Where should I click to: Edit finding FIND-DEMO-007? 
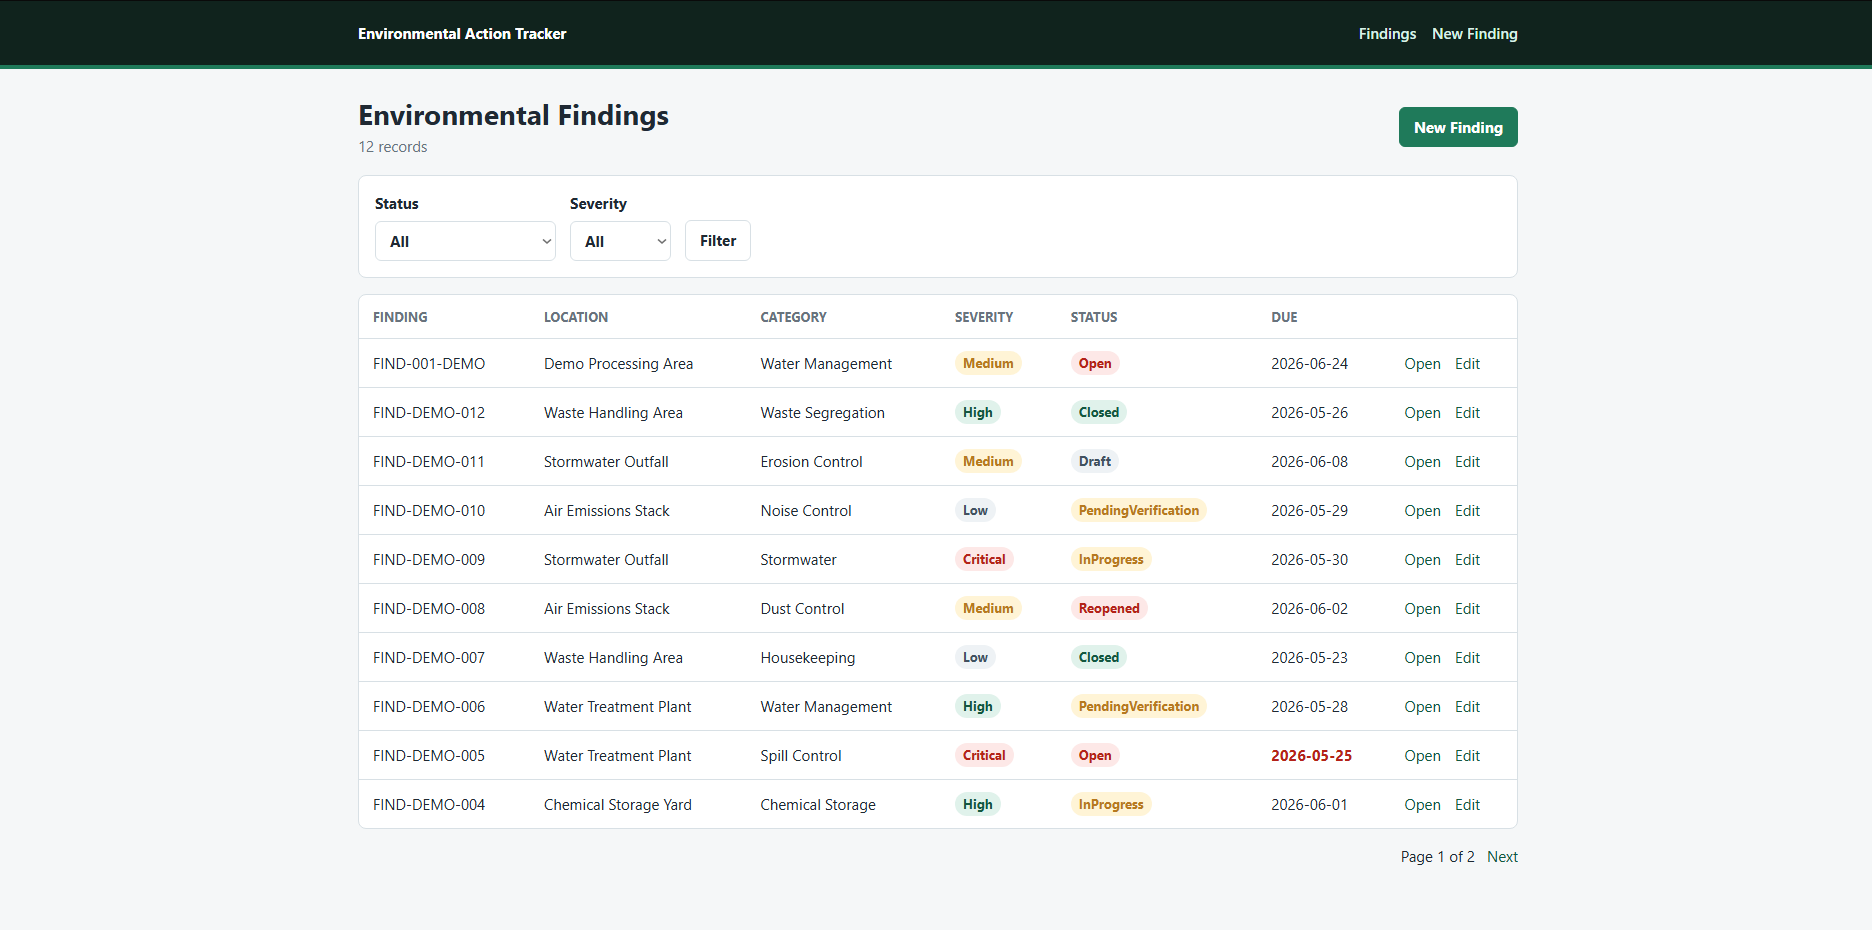pyautogui.click(x=1467, y=658)
